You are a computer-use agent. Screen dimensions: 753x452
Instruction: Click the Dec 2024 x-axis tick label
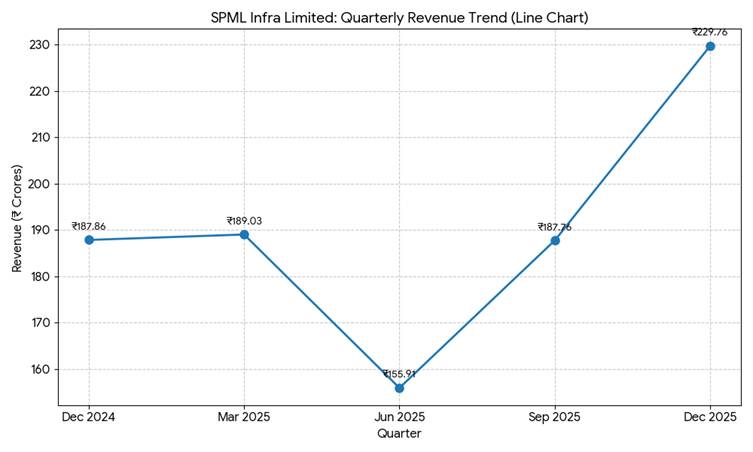click(x=89, y=417)
